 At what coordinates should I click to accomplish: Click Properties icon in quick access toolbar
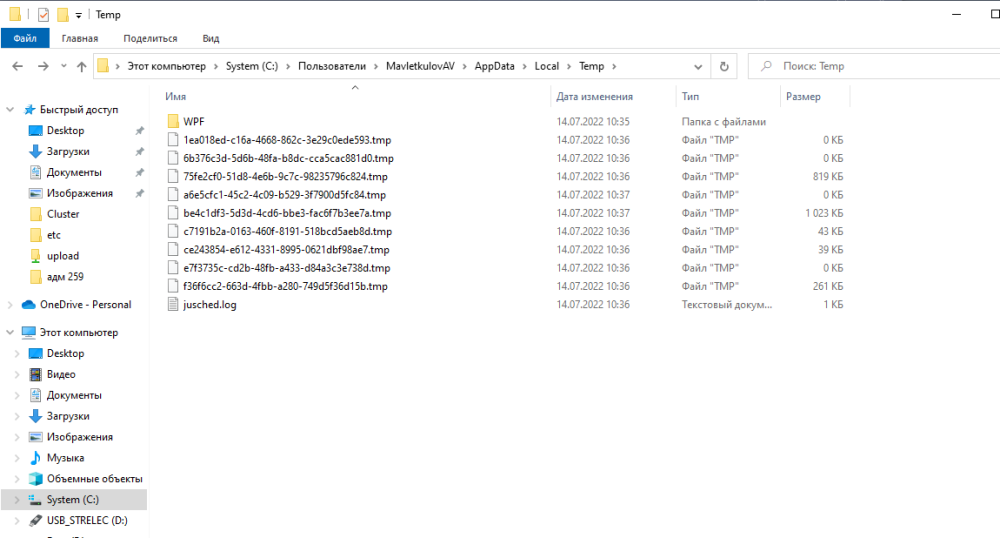pos(43,14)
